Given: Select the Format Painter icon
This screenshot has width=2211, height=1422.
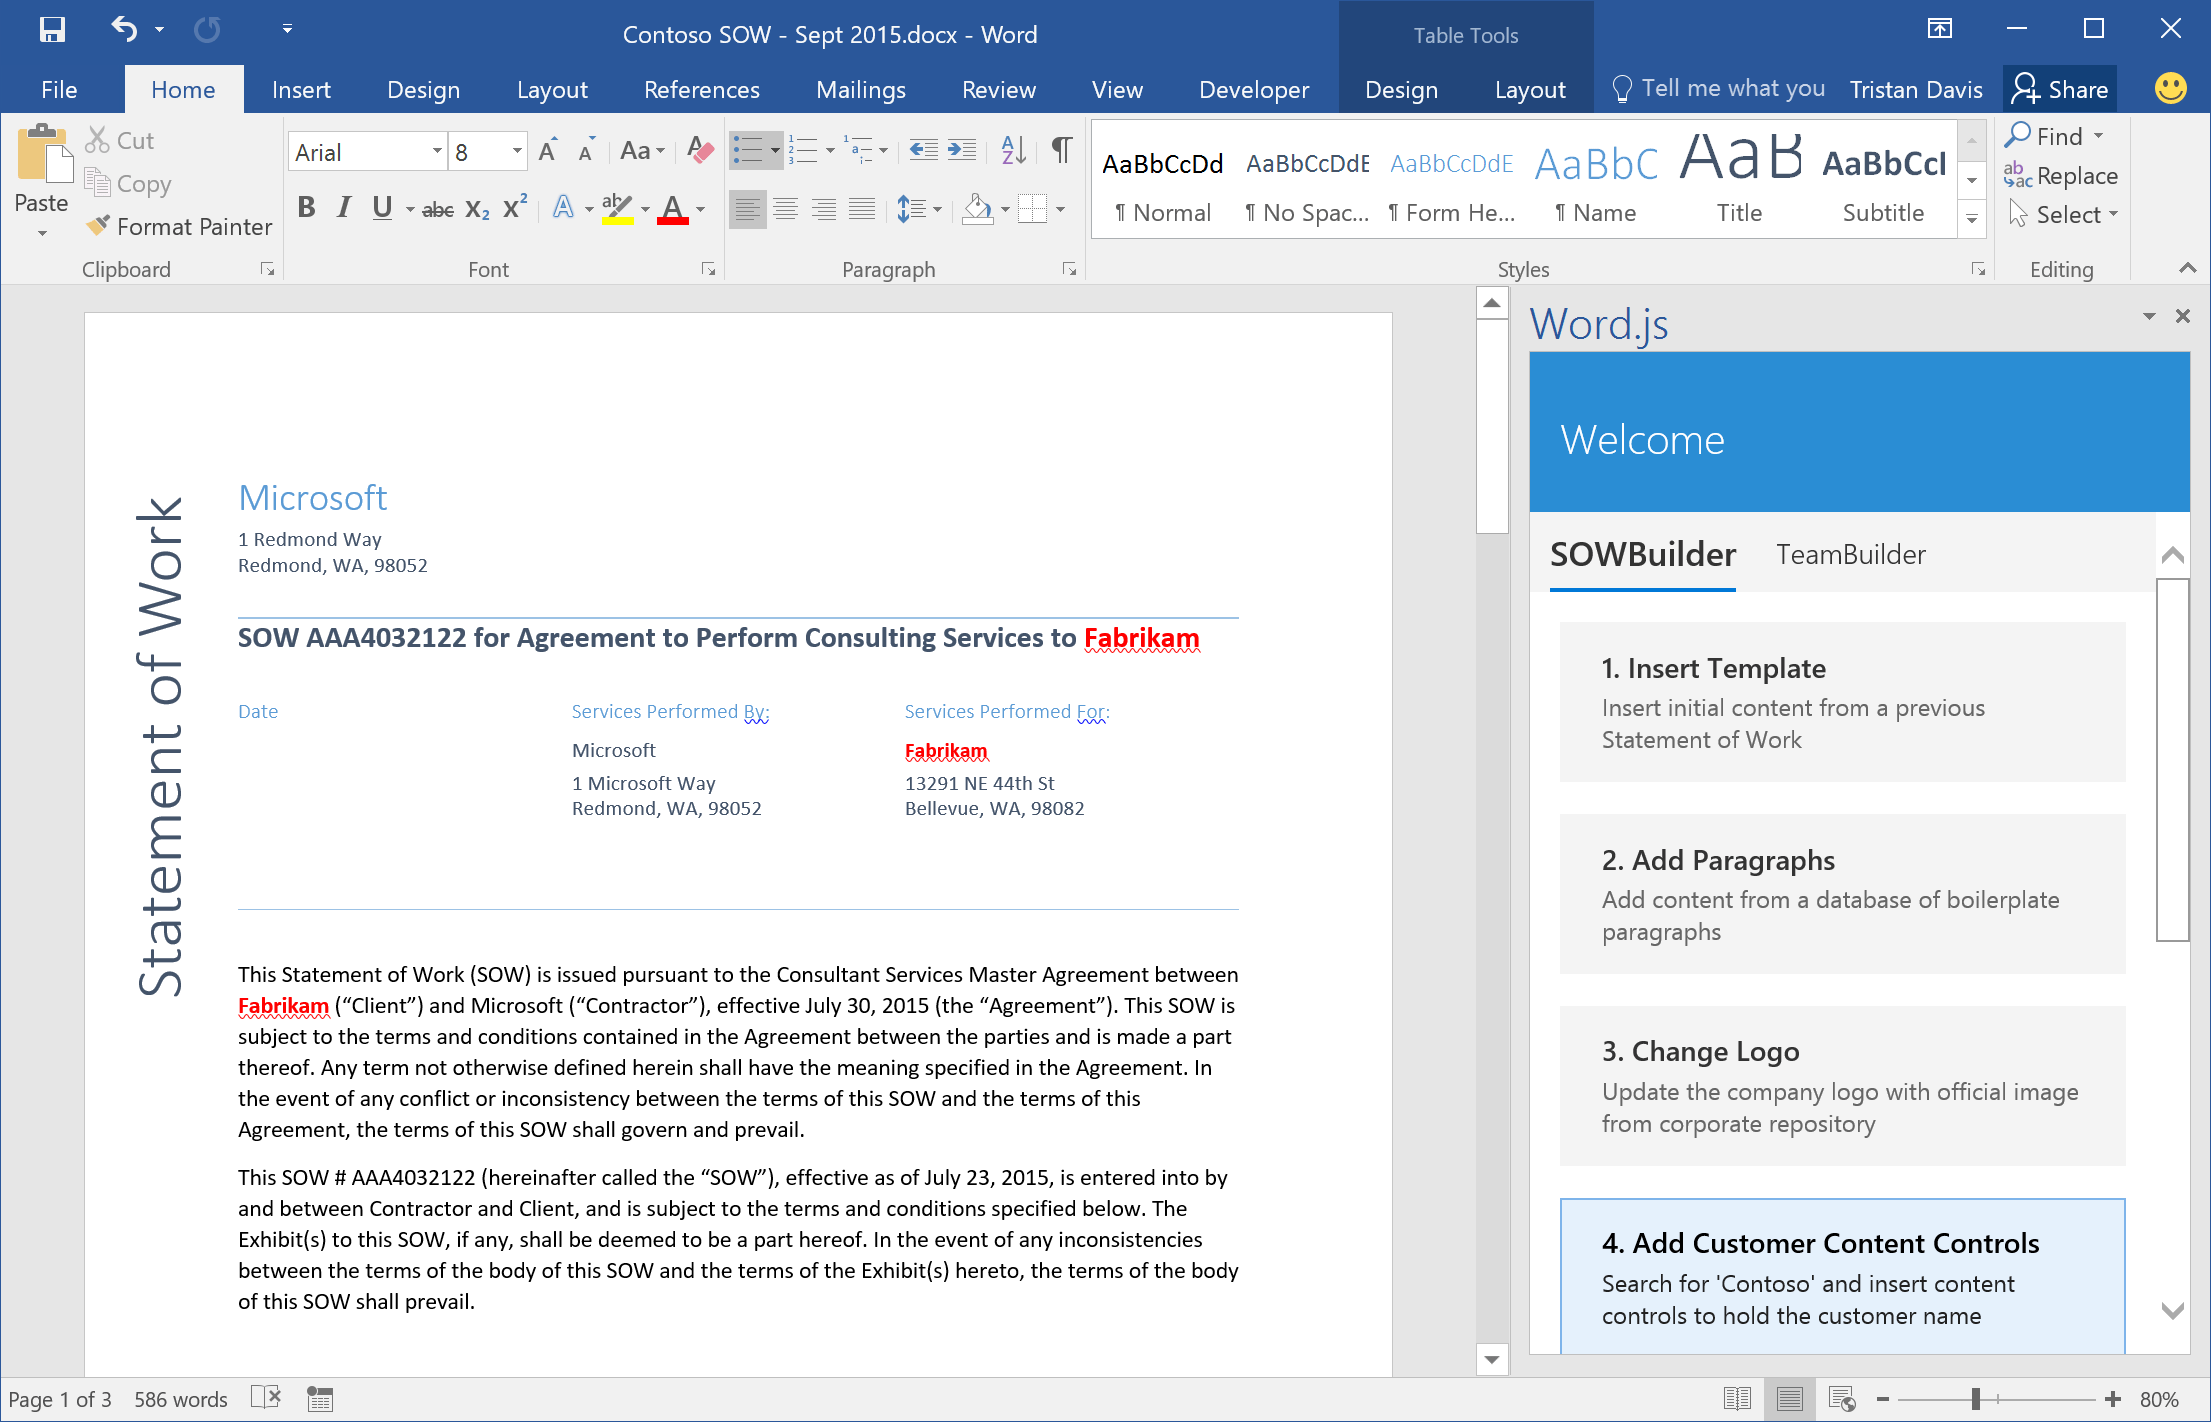Looking at the screenshot, I should pyautogui.click(x=98, y=226).
